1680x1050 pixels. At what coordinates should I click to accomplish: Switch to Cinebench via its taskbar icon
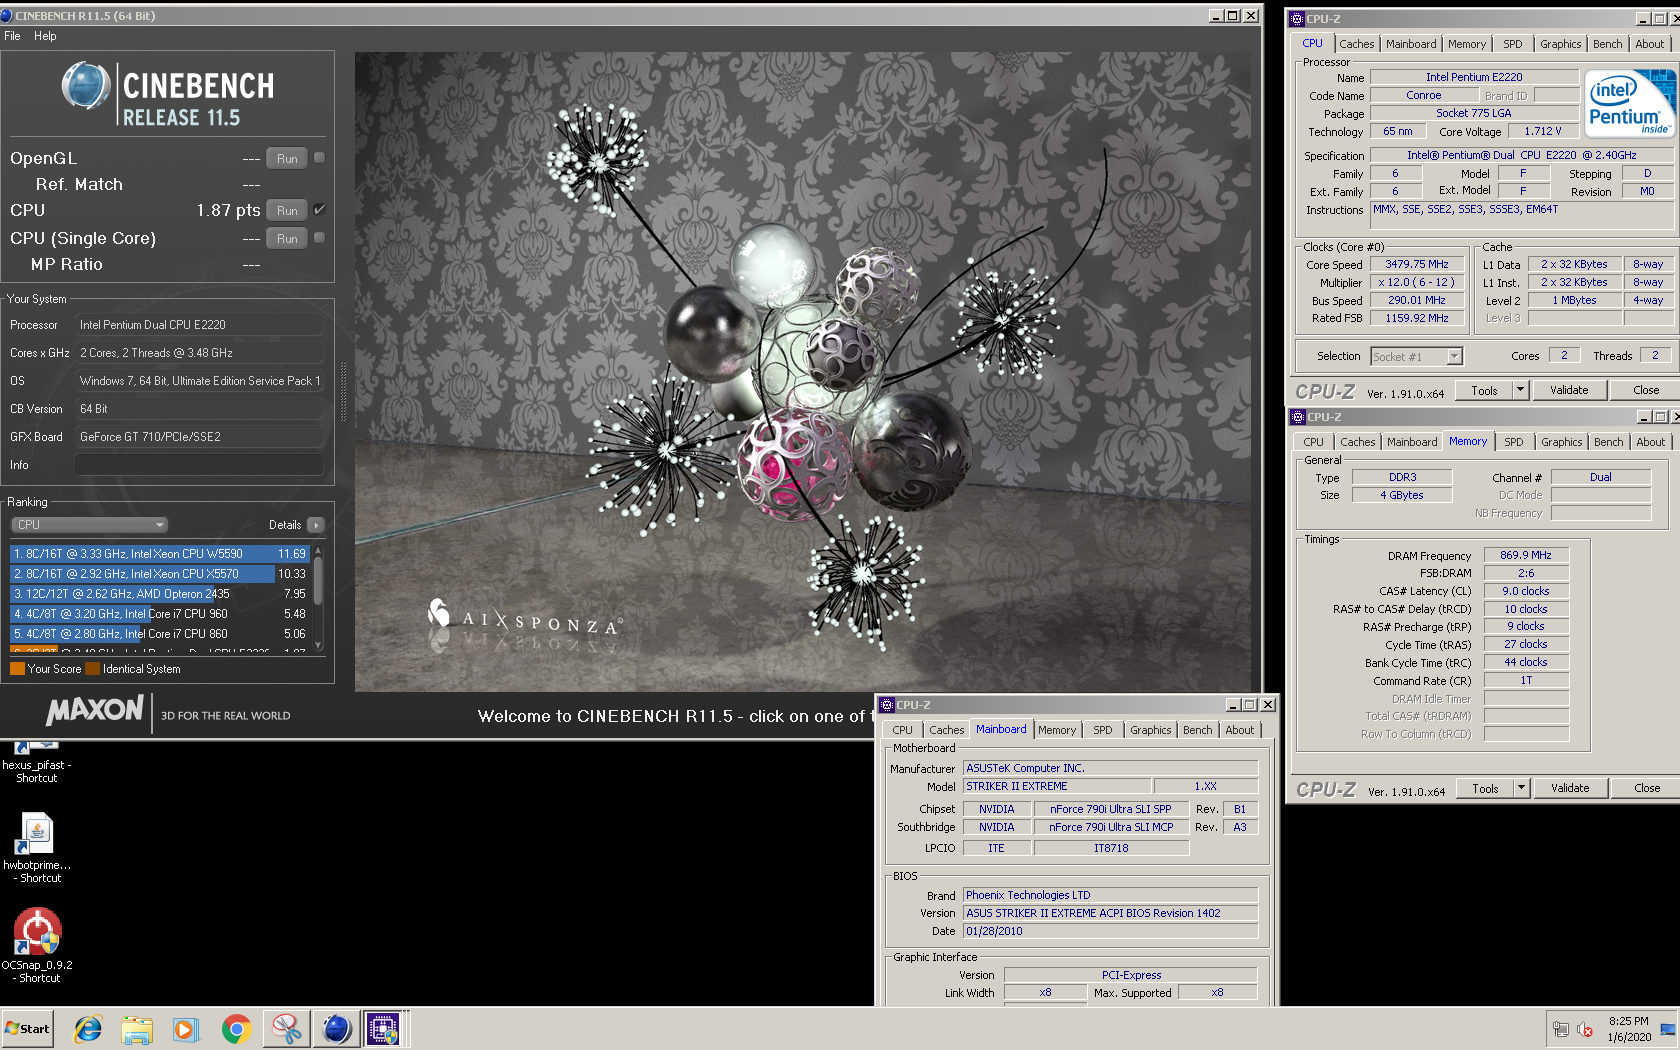click(336, 1028)
